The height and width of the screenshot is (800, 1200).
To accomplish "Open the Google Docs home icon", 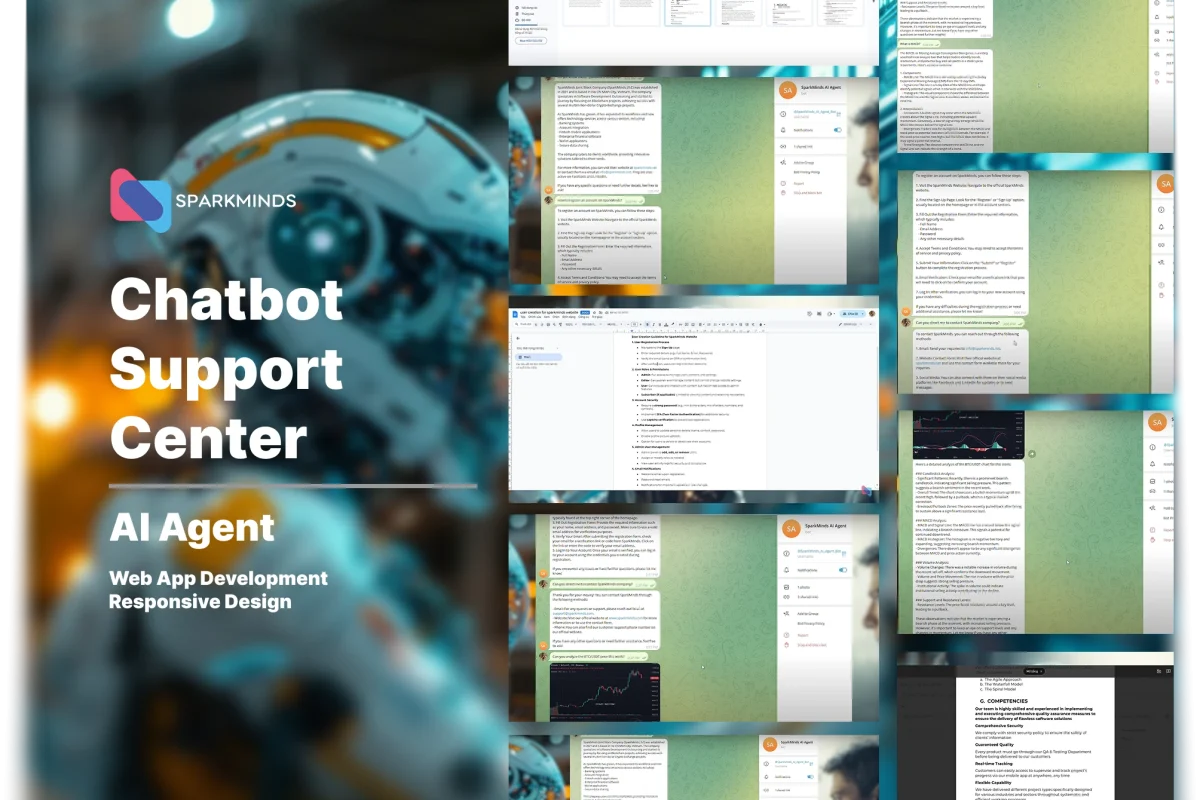I will 516,313.
